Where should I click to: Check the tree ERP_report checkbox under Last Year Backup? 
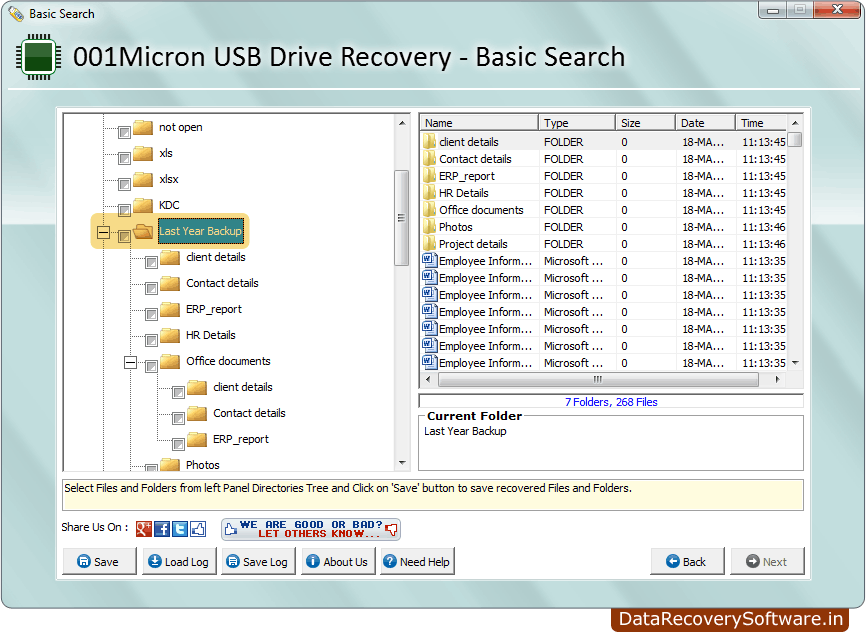point(151,314)
